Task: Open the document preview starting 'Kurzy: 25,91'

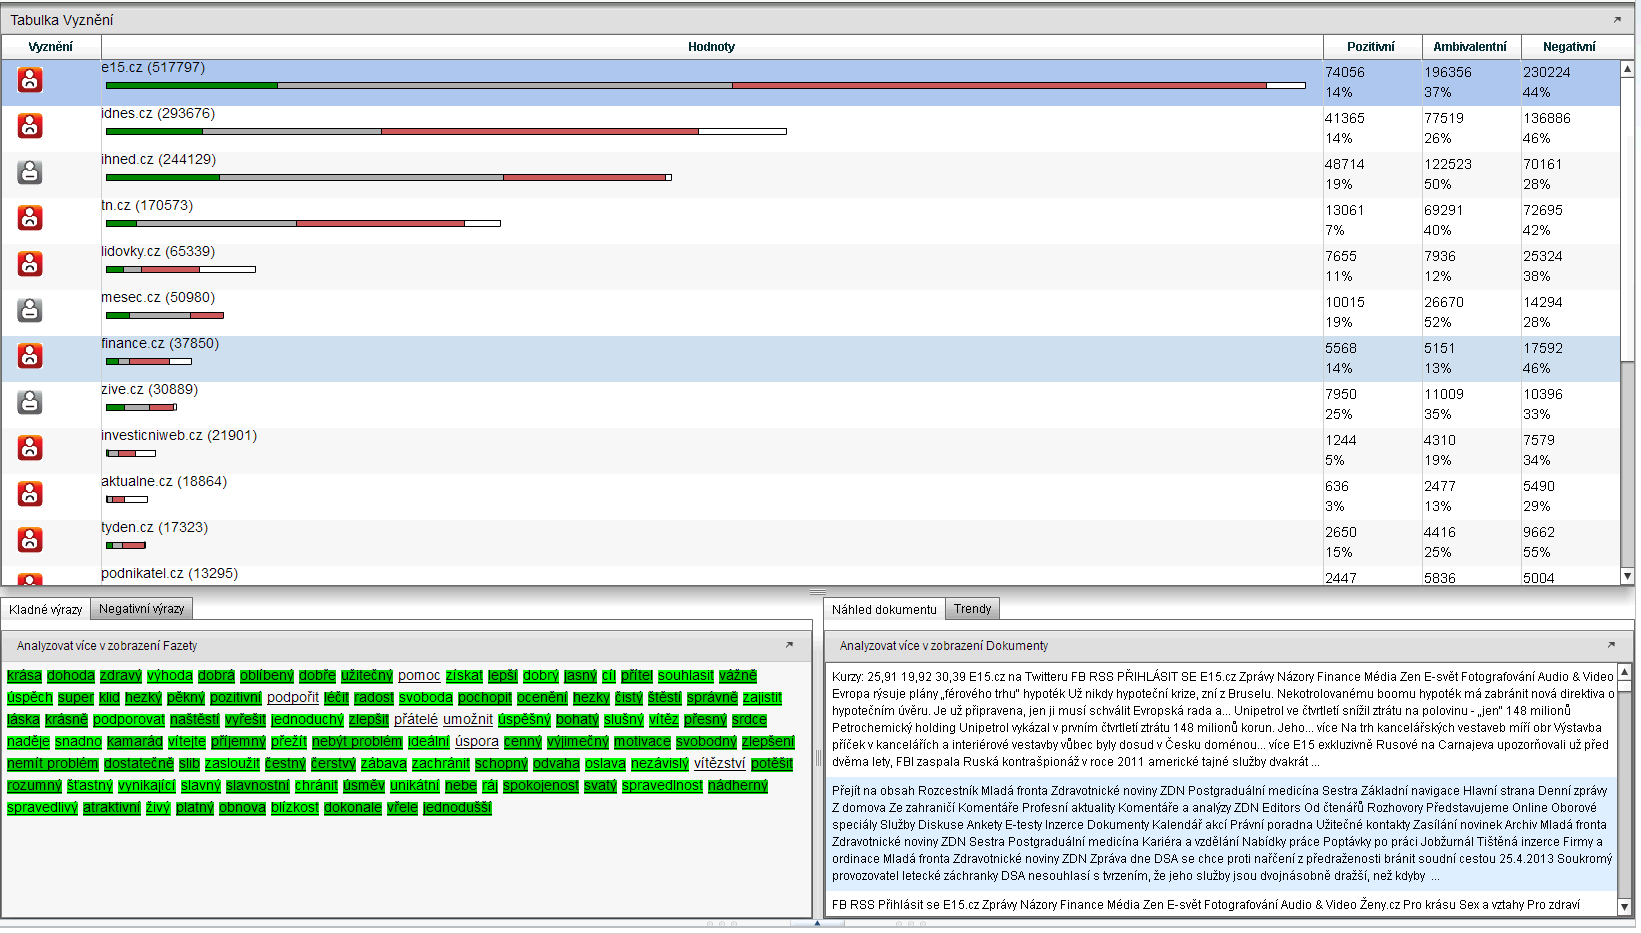Action: [x=1221, y=719]
